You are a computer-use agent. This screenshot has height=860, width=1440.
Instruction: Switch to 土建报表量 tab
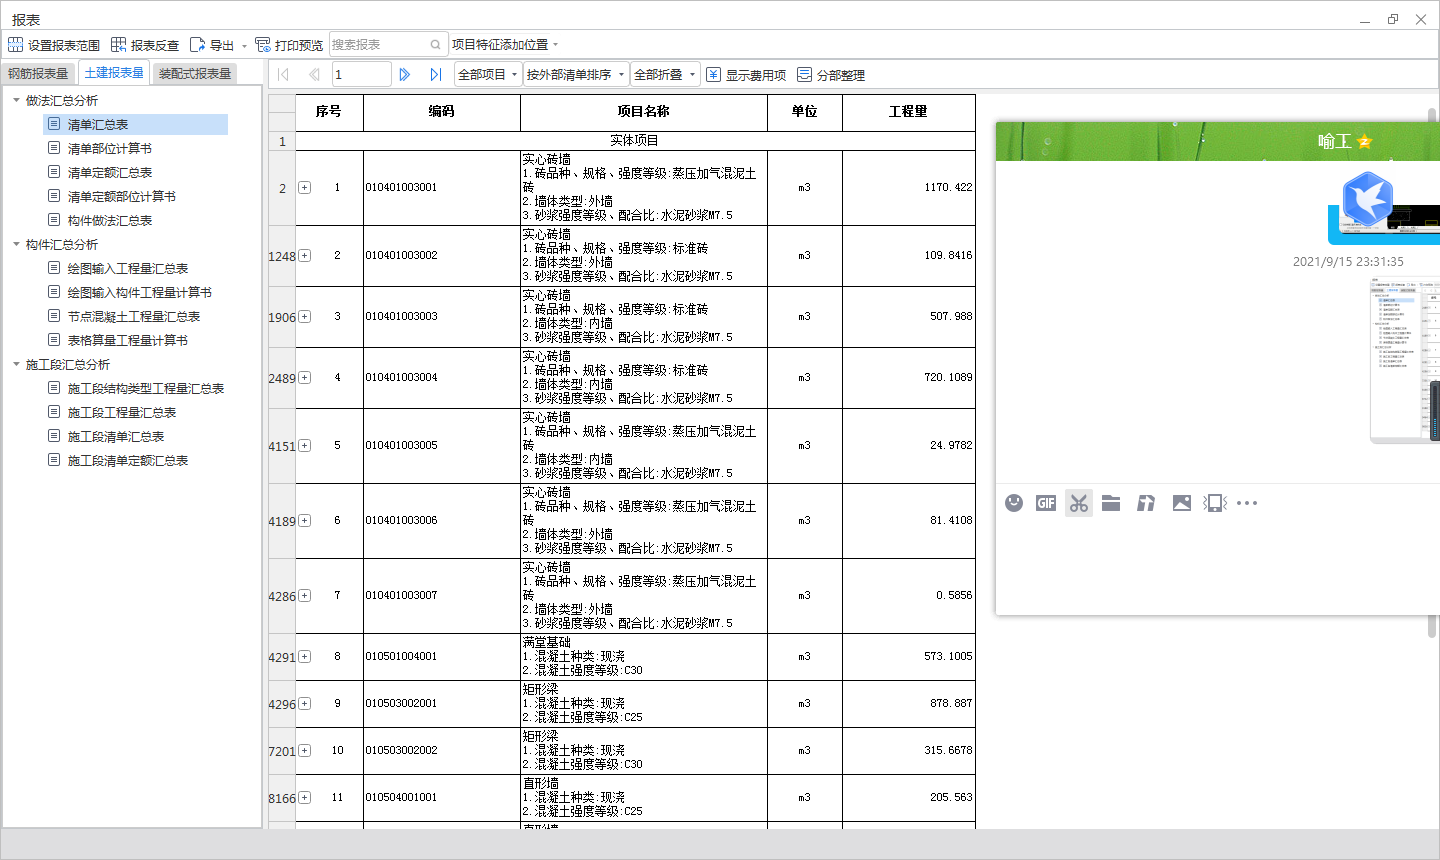[114, 73]
